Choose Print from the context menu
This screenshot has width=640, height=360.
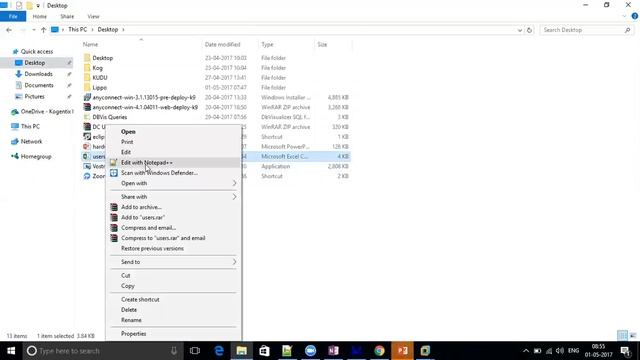[x=127, y=142]
